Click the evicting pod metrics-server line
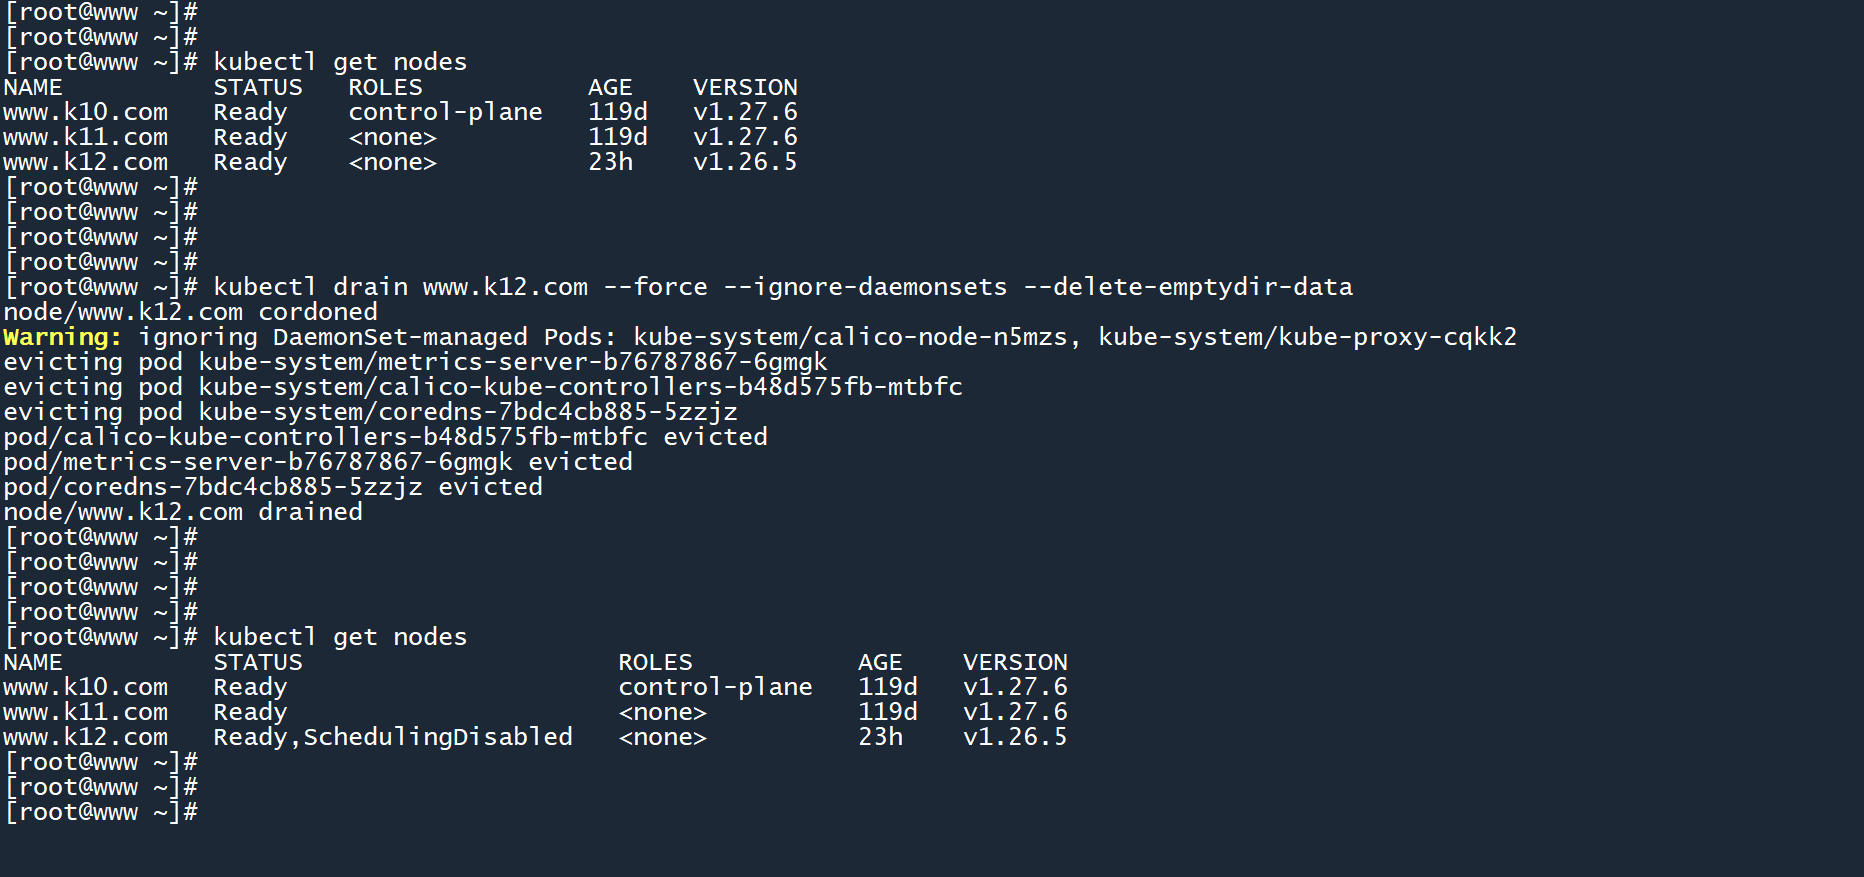Viewport: 1864px width, 877px height. pyautogui.click(x=415, y=362)
